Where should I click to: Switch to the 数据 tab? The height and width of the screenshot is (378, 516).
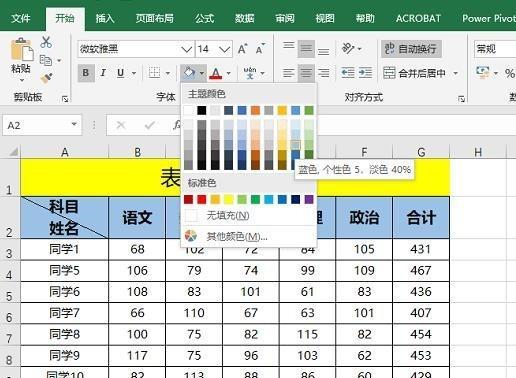point(244,18)
